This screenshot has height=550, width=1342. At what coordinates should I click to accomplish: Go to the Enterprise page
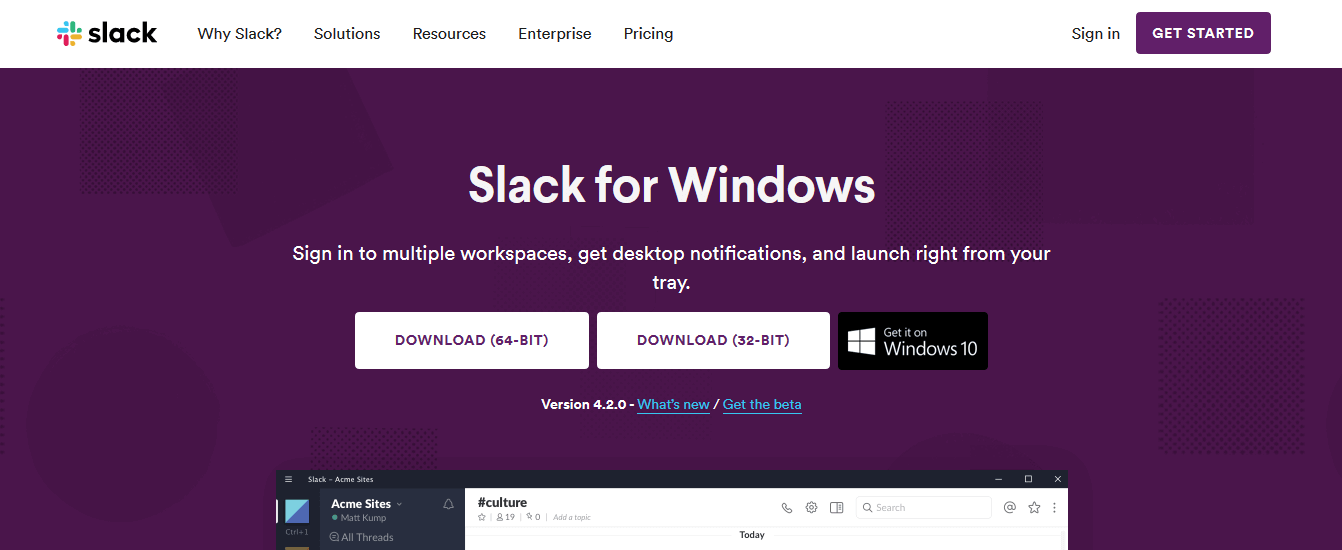(x=555, y=34)
